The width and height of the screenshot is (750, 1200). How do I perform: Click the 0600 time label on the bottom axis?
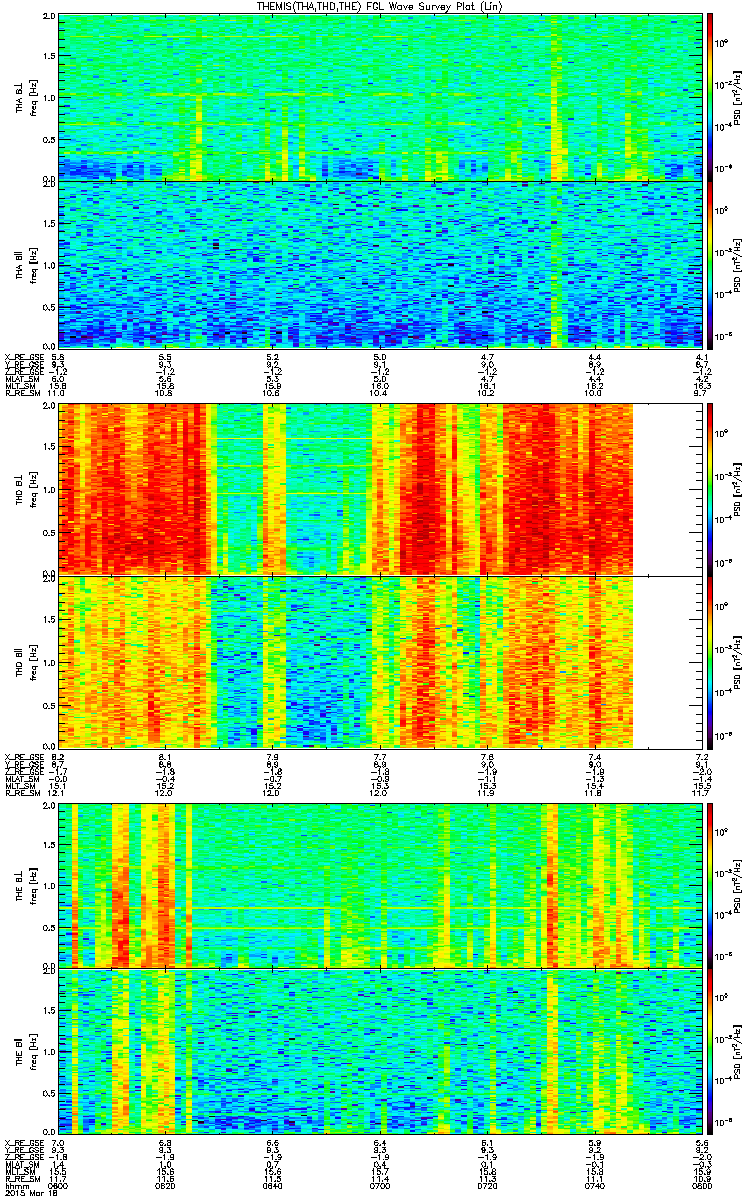pos(59,1185)
